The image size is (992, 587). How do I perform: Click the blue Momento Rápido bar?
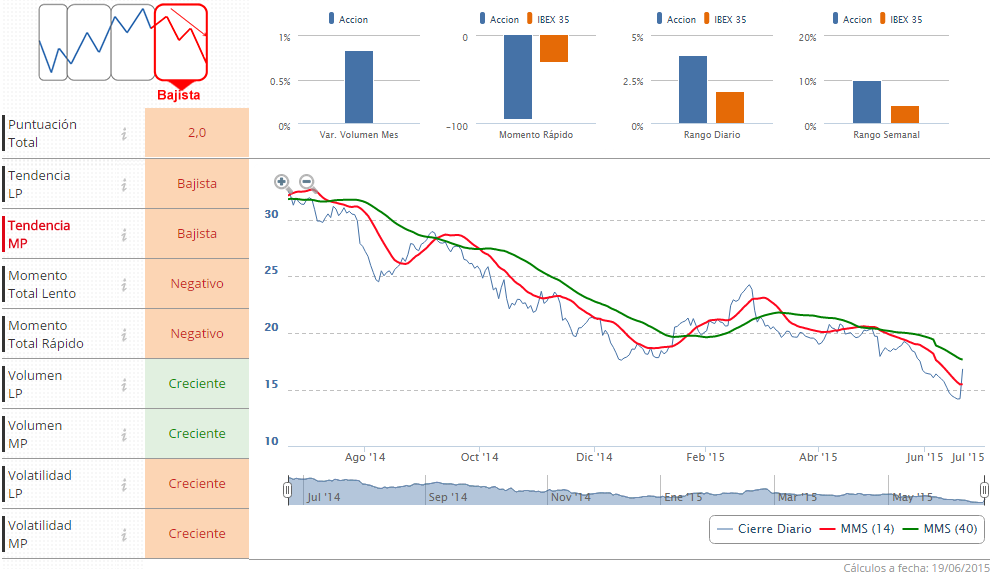coord(518,77)
